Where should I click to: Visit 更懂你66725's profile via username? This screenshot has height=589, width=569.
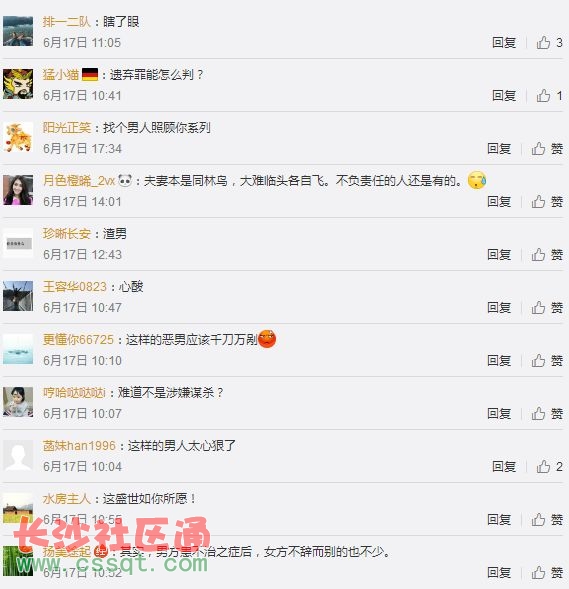tap(78, 340)
